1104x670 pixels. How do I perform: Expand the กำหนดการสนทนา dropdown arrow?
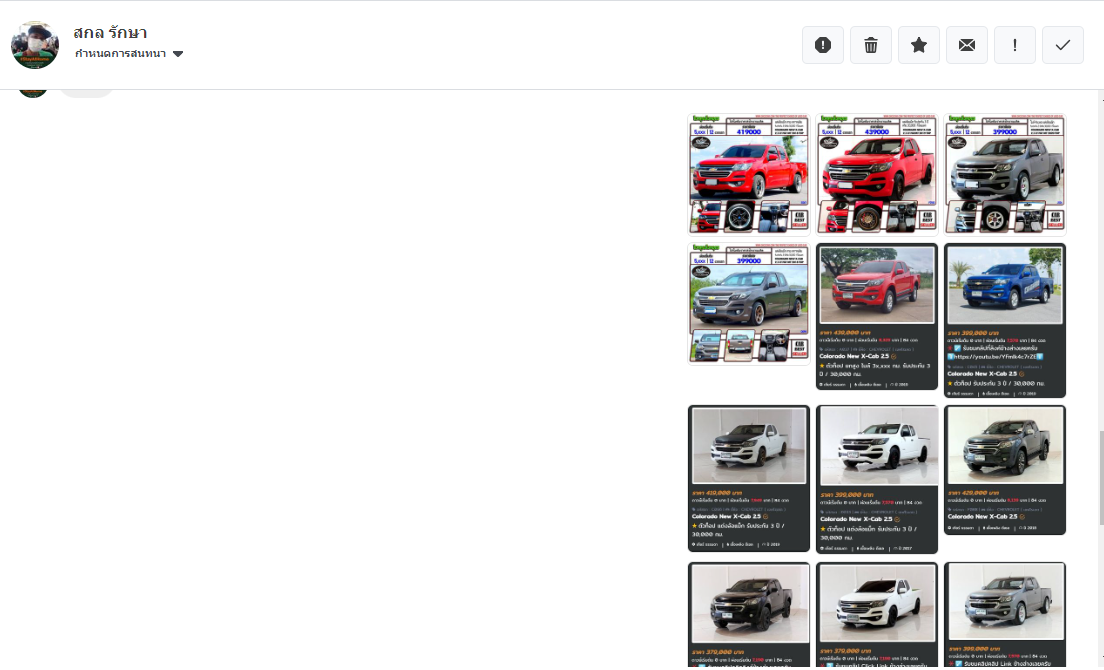coord(178,54)
